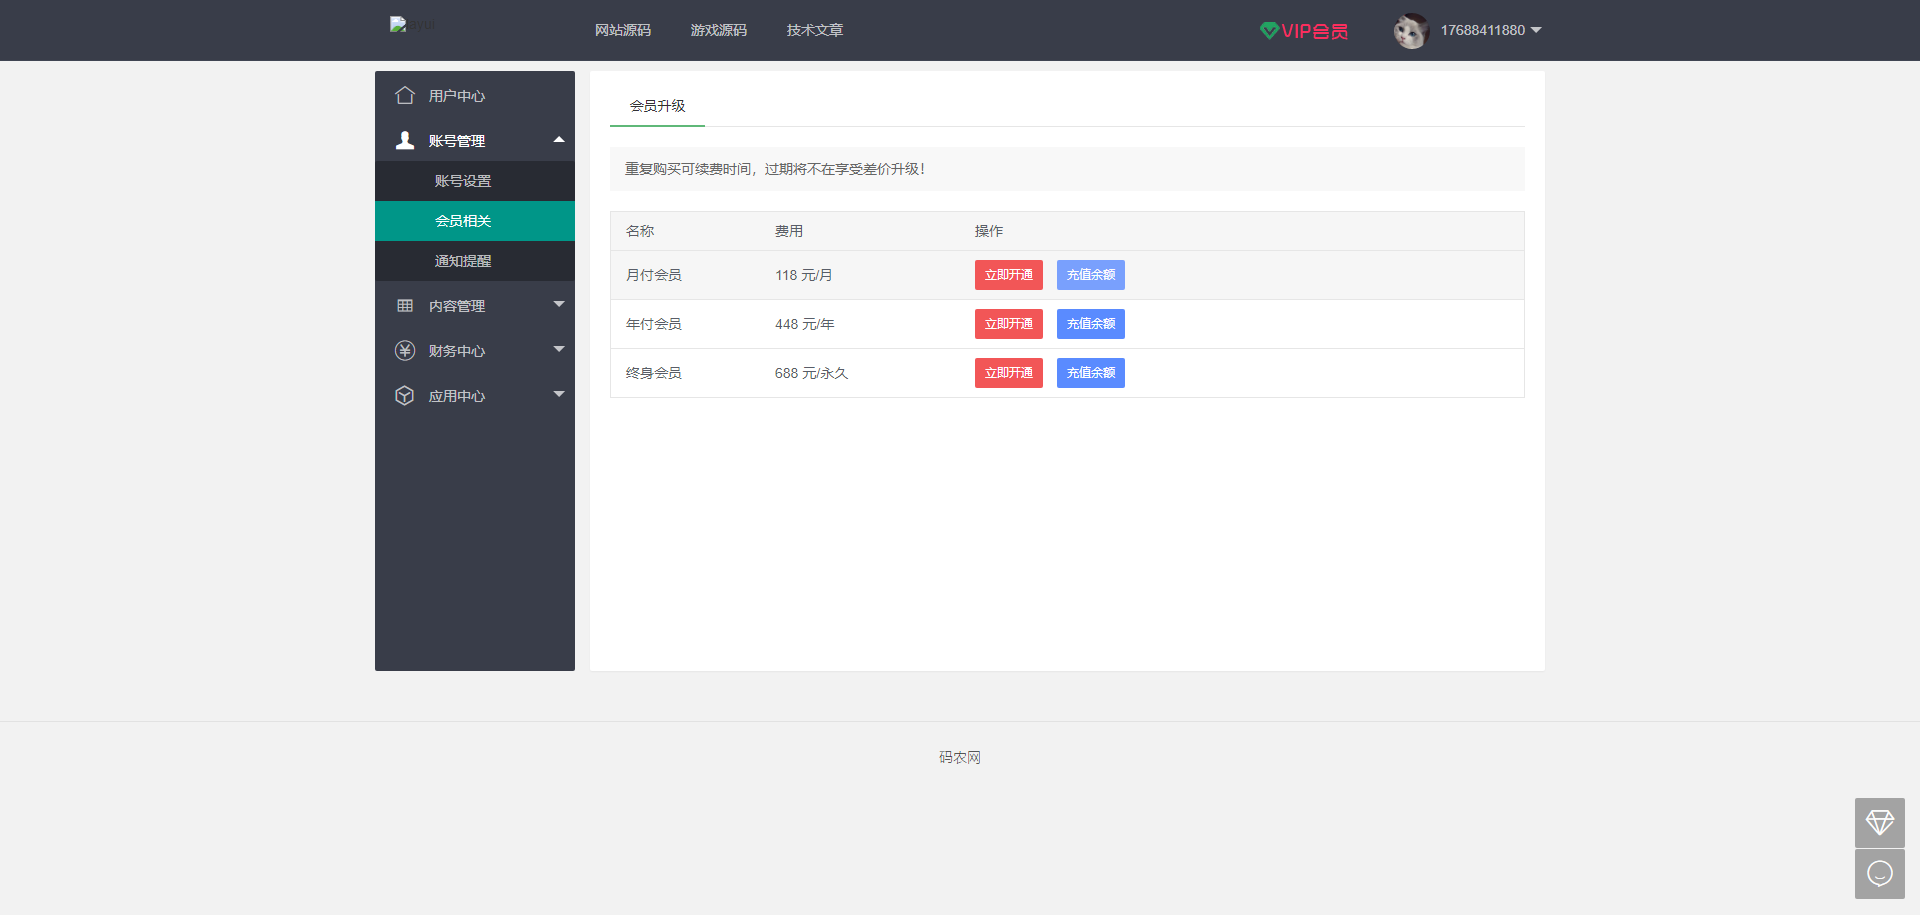The height and width of the screenshot is (915, 1920).
Task: Click the user avatar image
Action: (1410, 30)
